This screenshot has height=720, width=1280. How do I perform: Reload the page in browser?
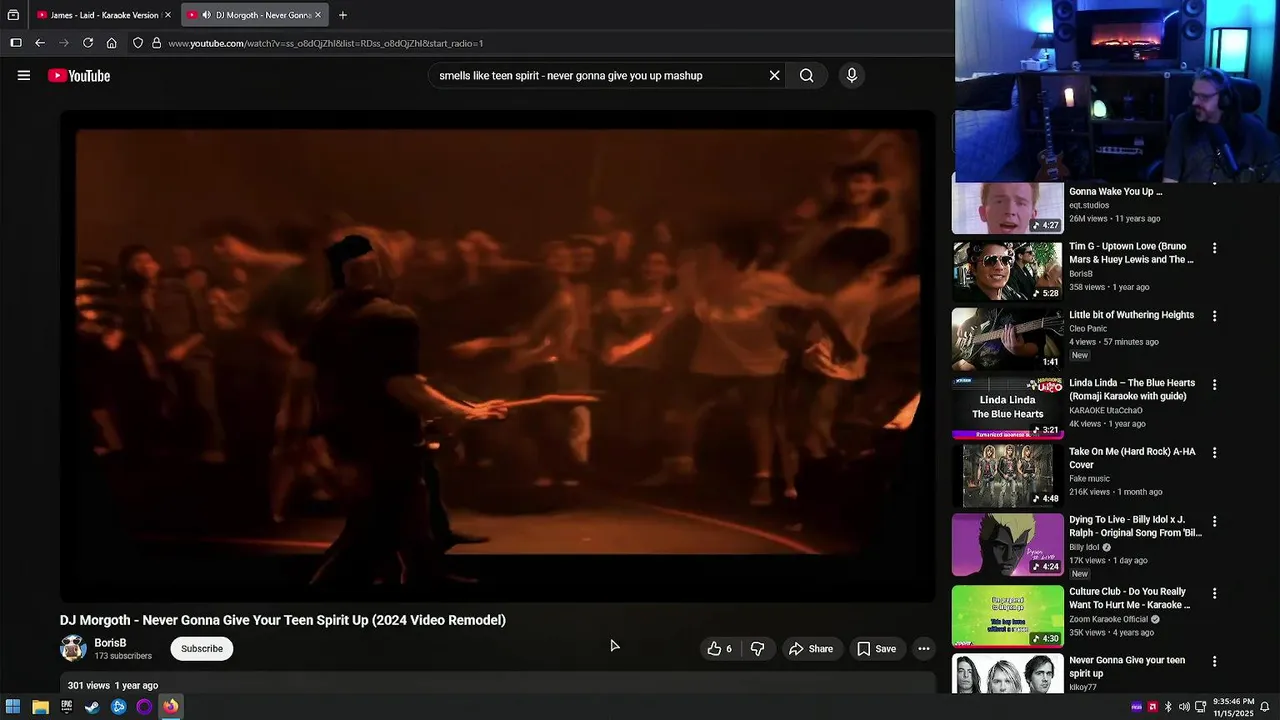click(88, 43)
